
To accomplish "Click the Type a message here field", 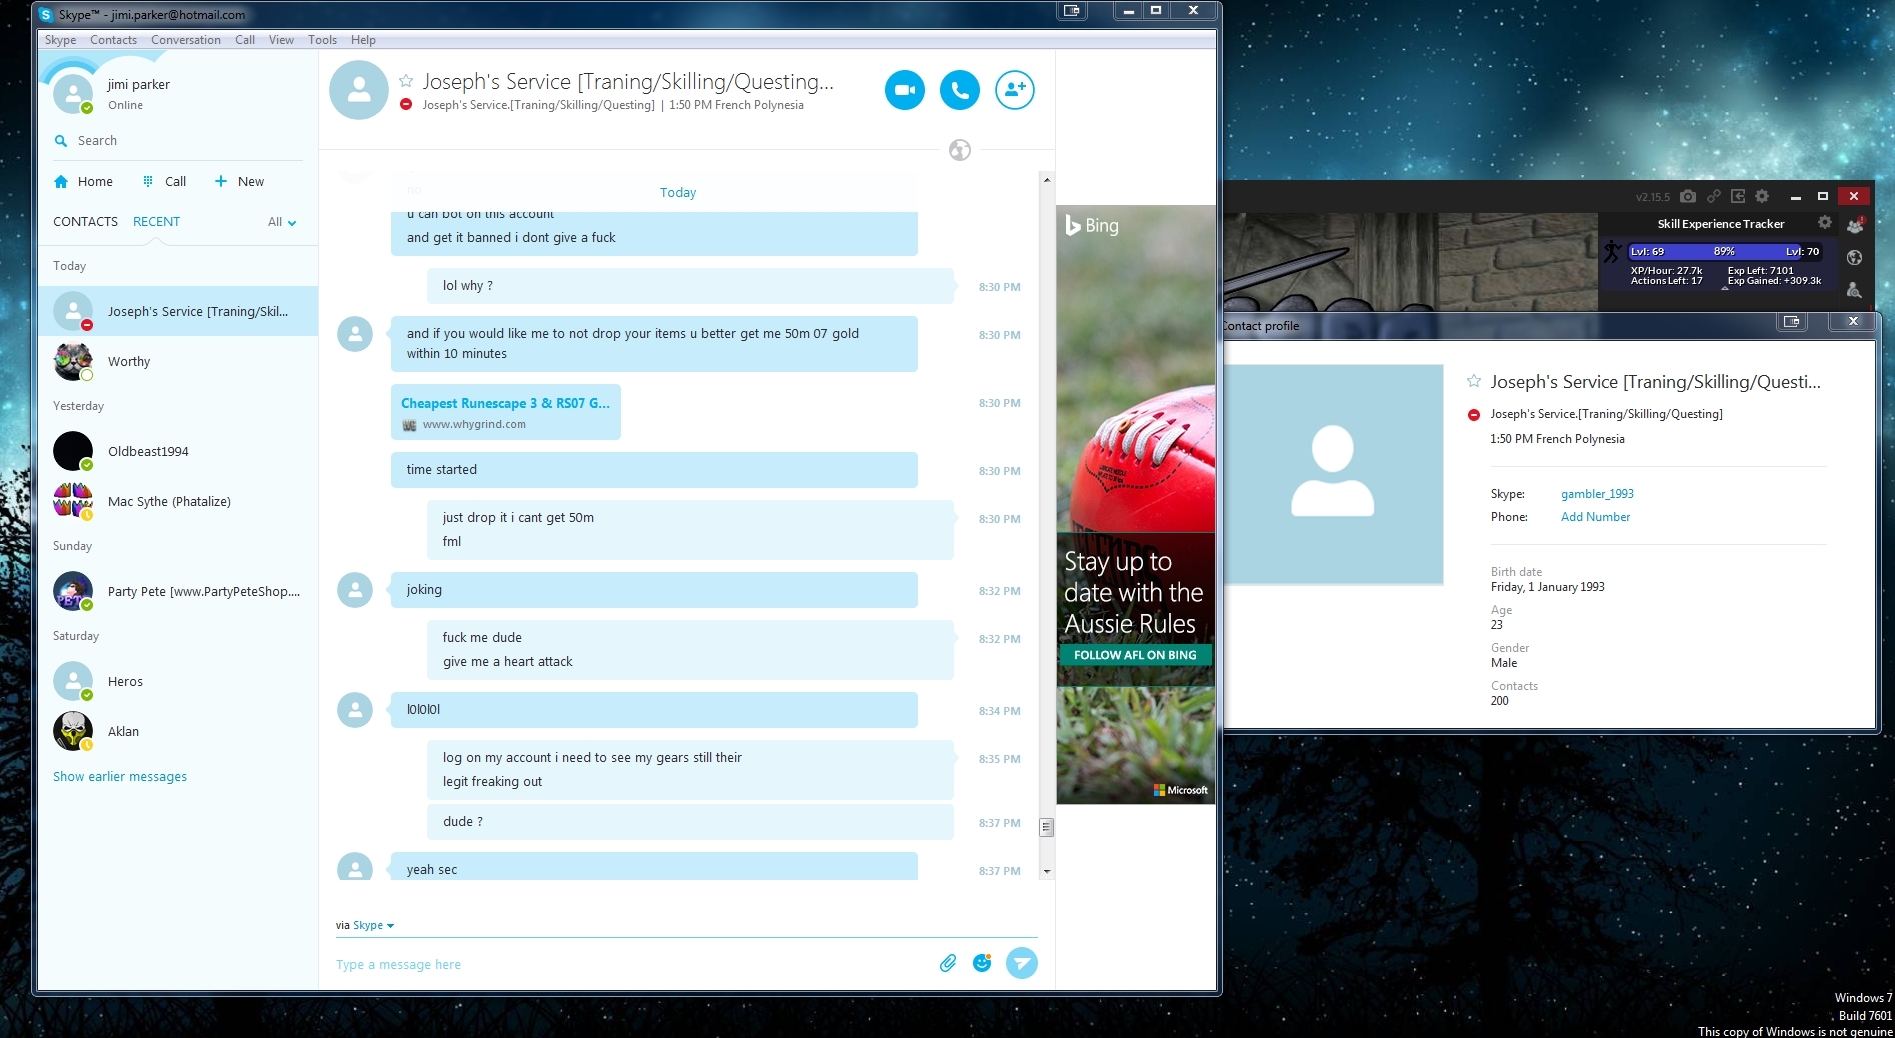I will pos(630,964).
